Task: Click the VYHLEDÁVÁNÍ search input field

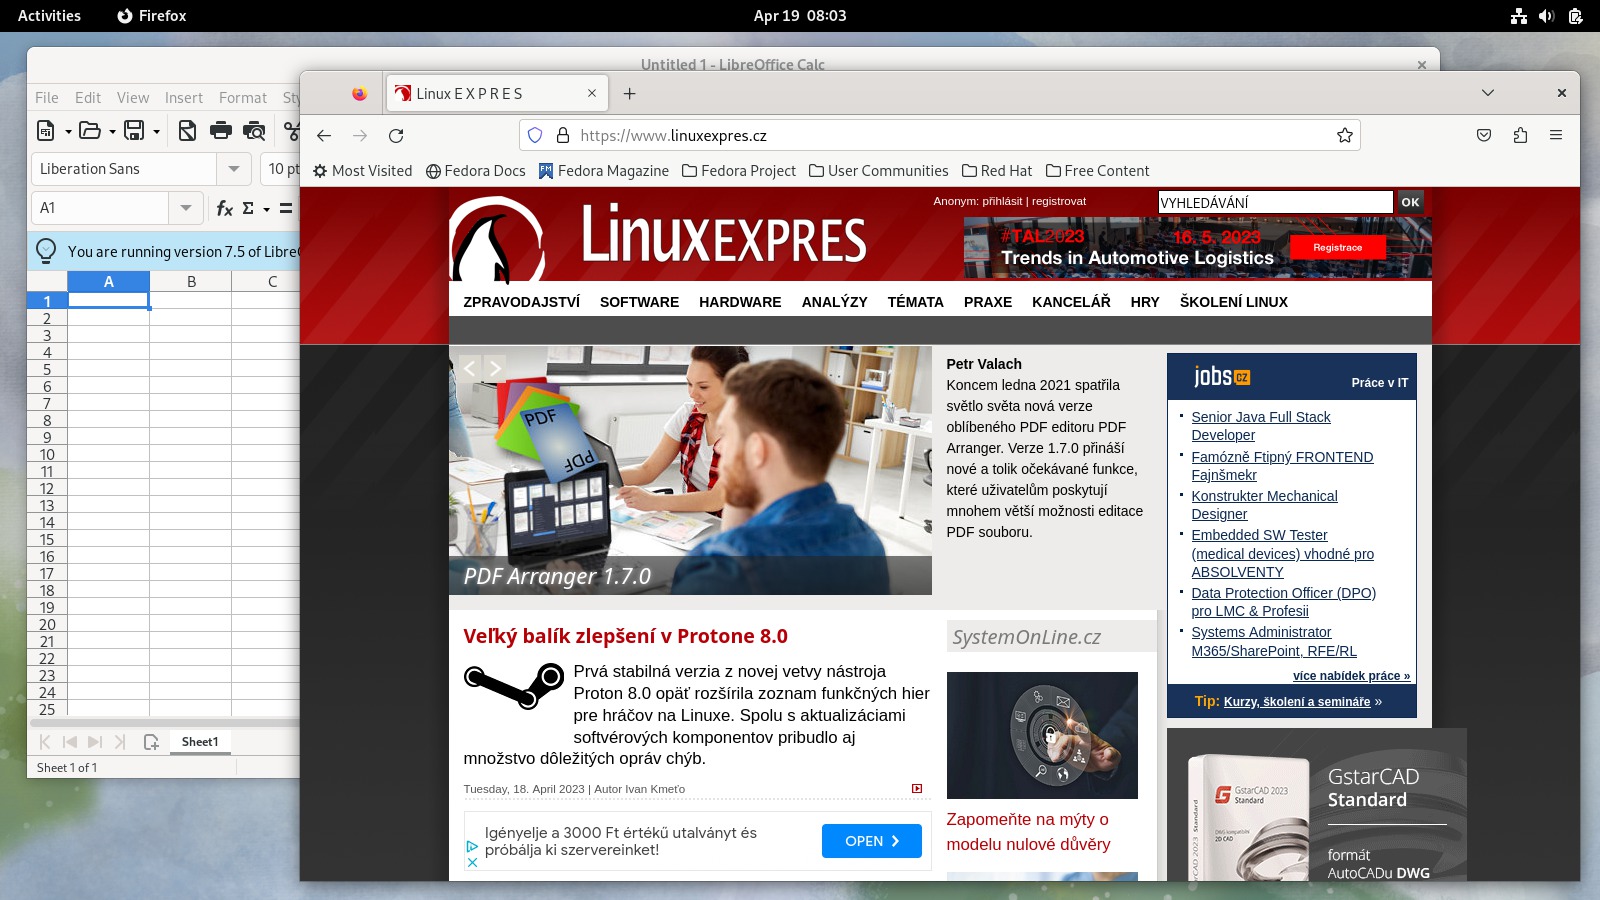Action: click(x=1275, y=202)
